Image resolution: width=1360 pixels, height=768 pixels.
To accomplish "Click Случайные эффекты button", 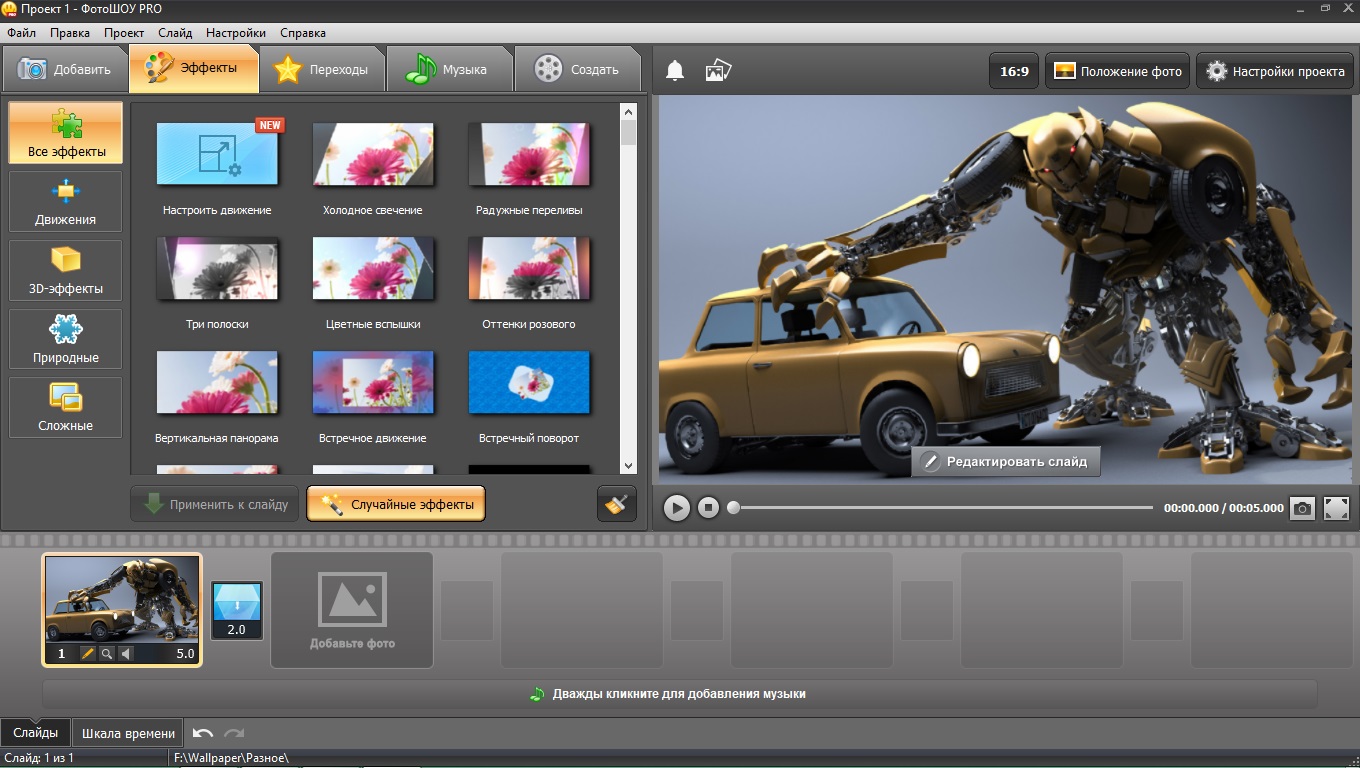I will [x=396, y=504].
